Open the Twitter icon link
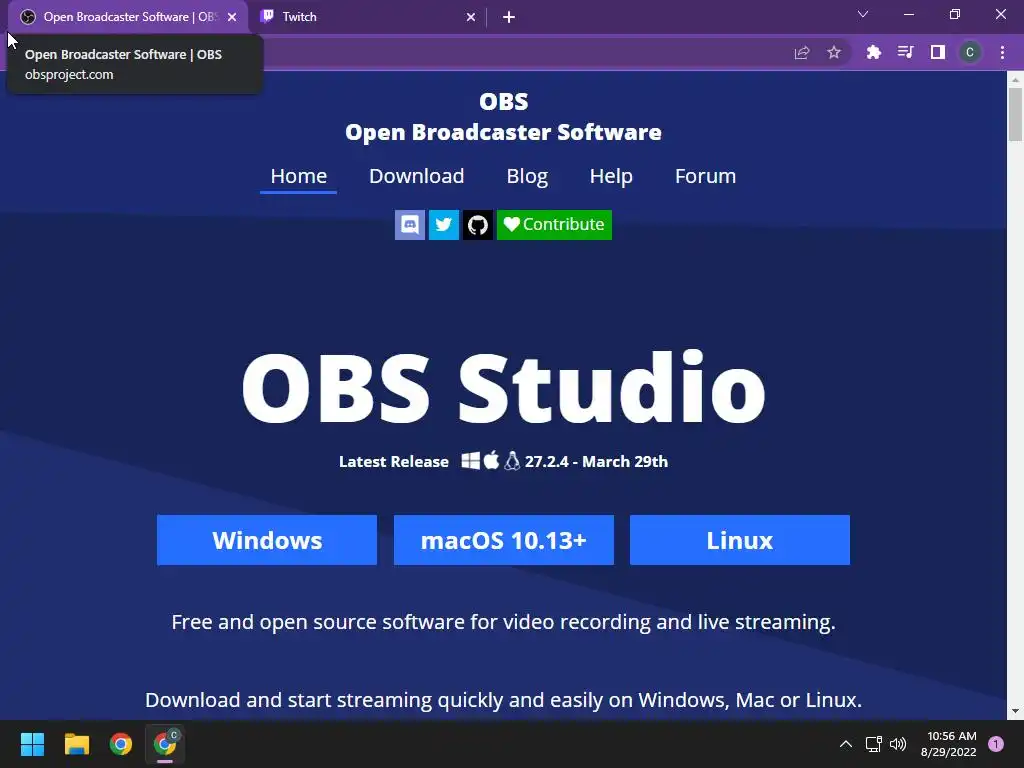 point(443,225)
